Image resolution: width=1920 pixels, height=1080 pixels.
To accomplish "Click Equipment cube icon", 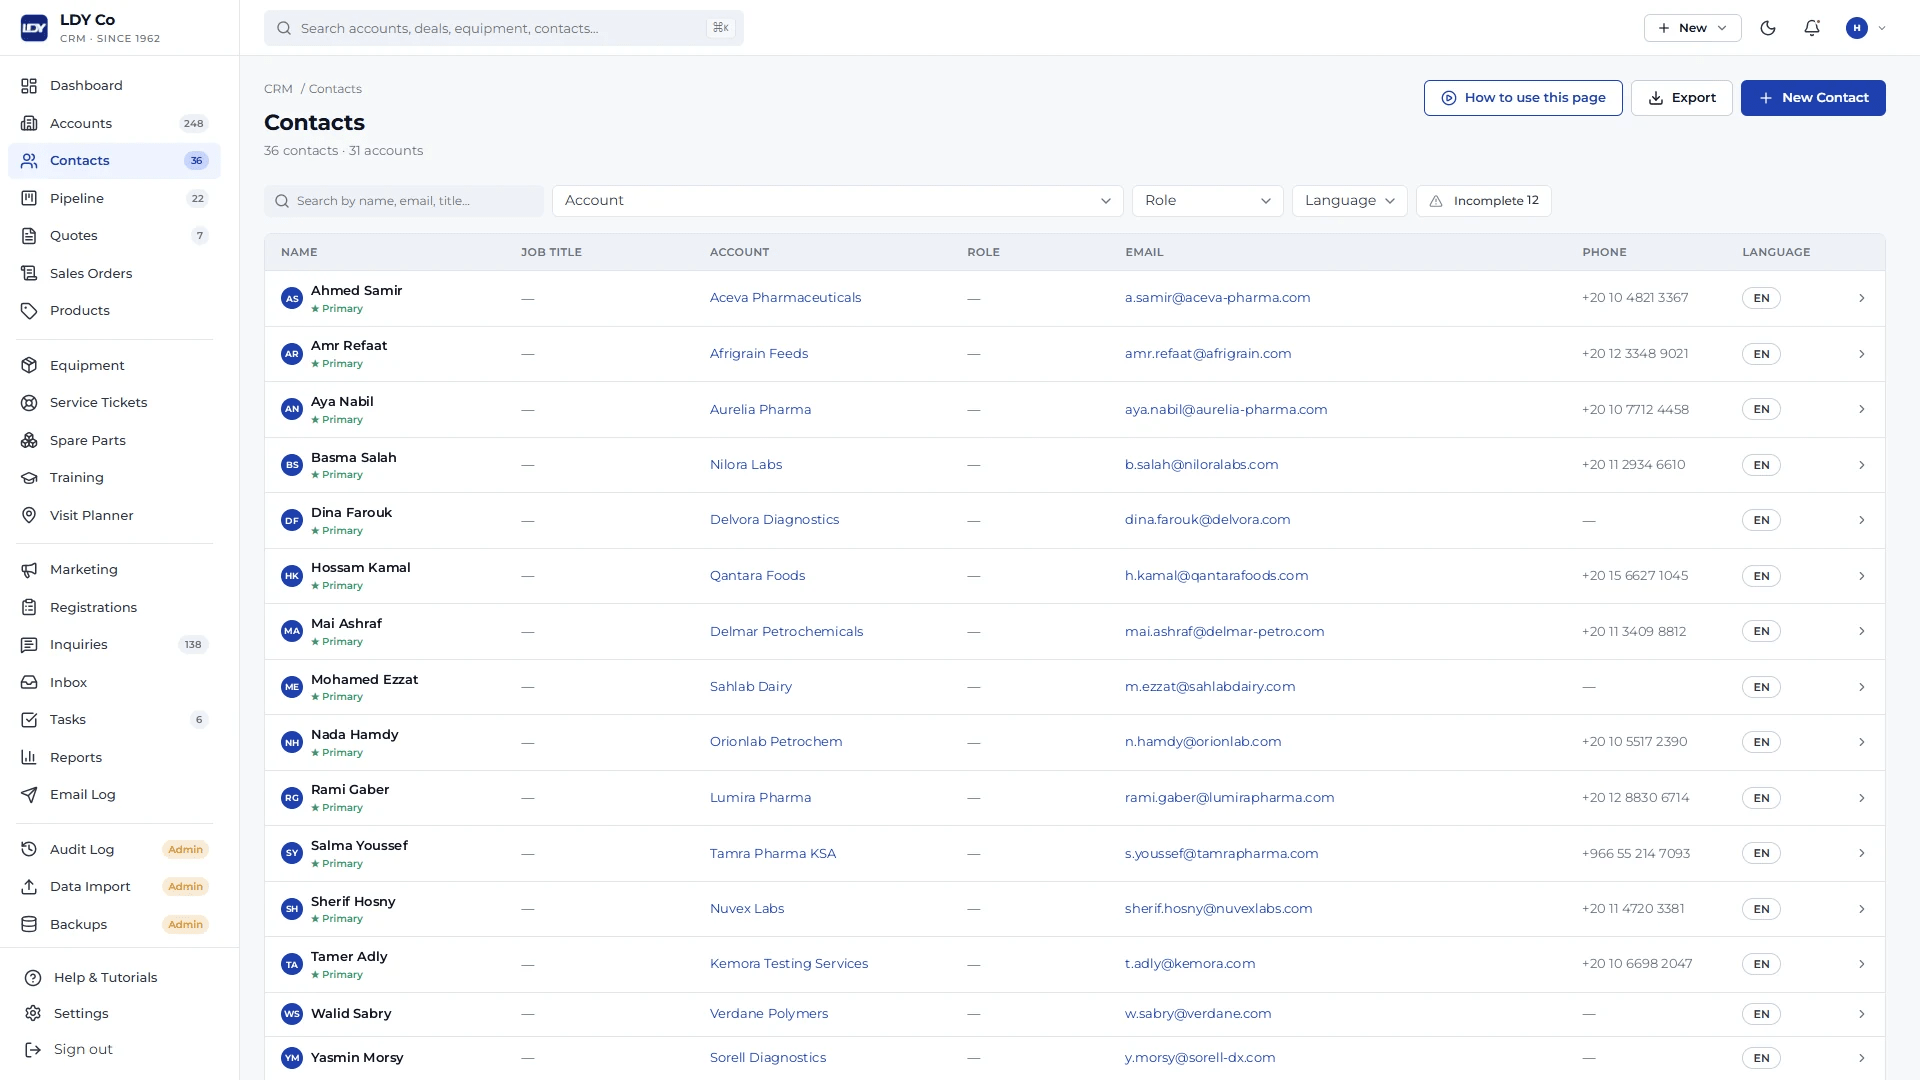I will click(x=29, y=366).
